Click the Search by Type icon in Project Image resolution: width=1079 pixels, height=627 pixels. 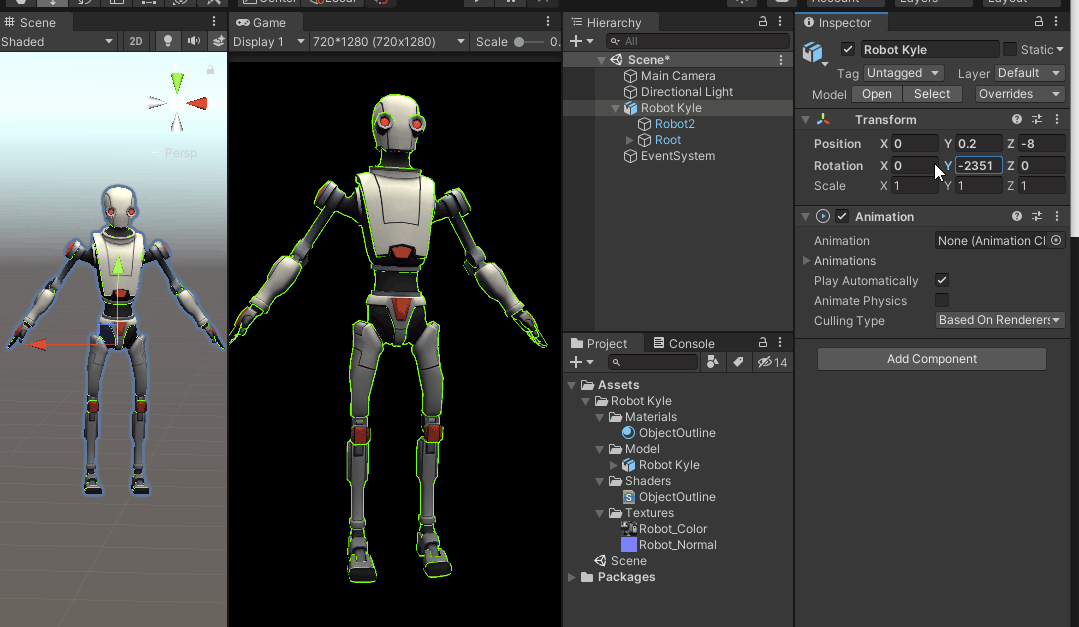tap(712, 362)
